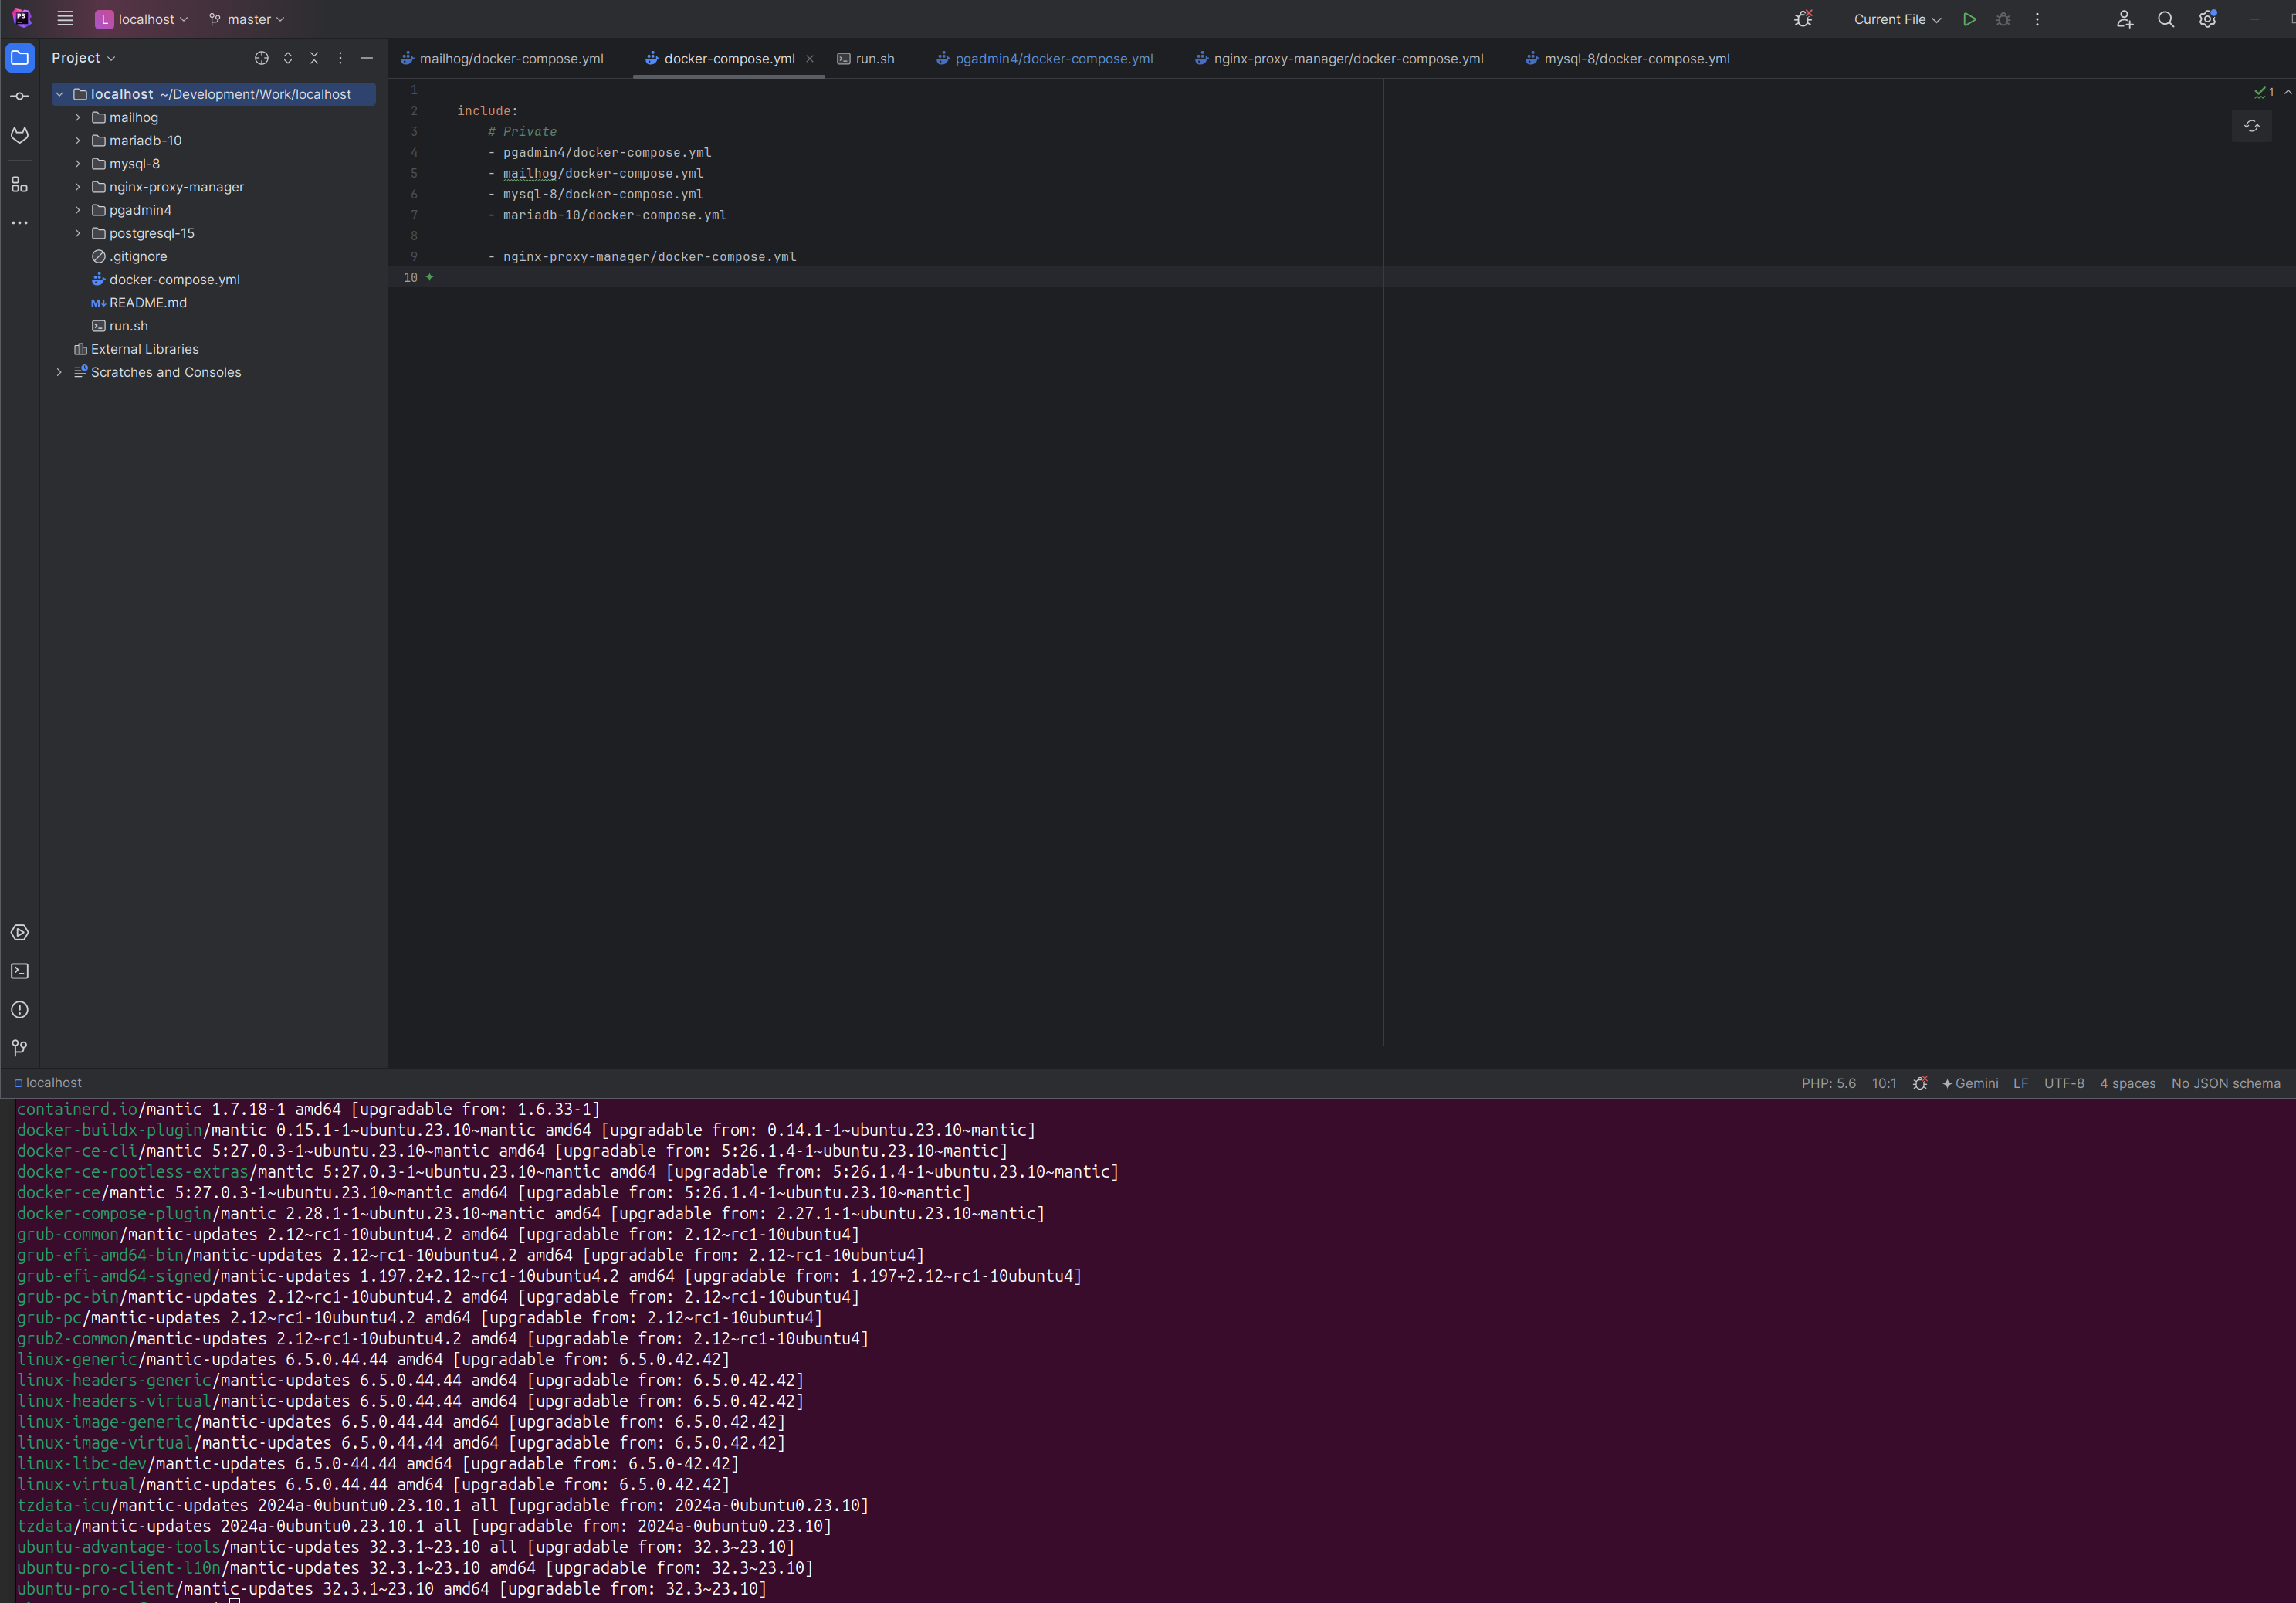Expand Scratches and Consoles node

[x=60, y=372]
